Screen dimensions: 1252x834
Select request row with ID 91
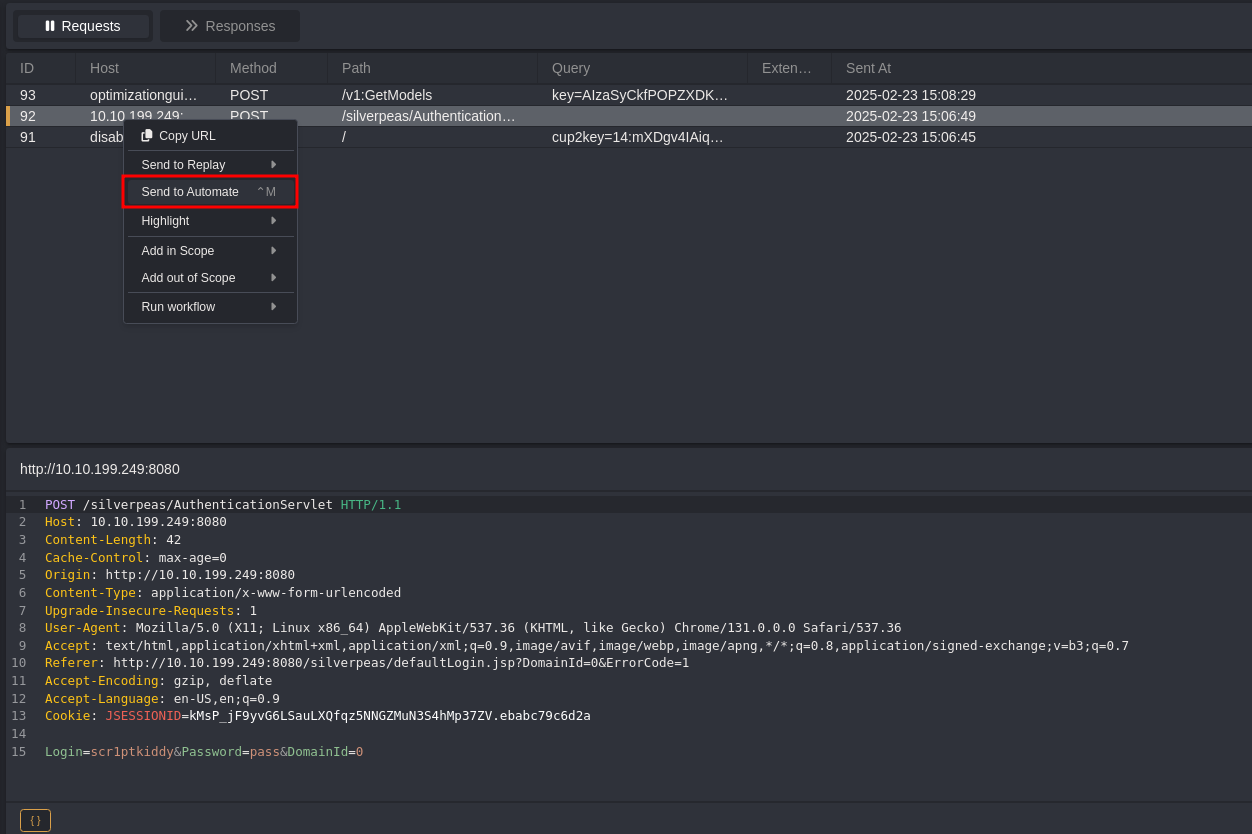tap(629, 137)
